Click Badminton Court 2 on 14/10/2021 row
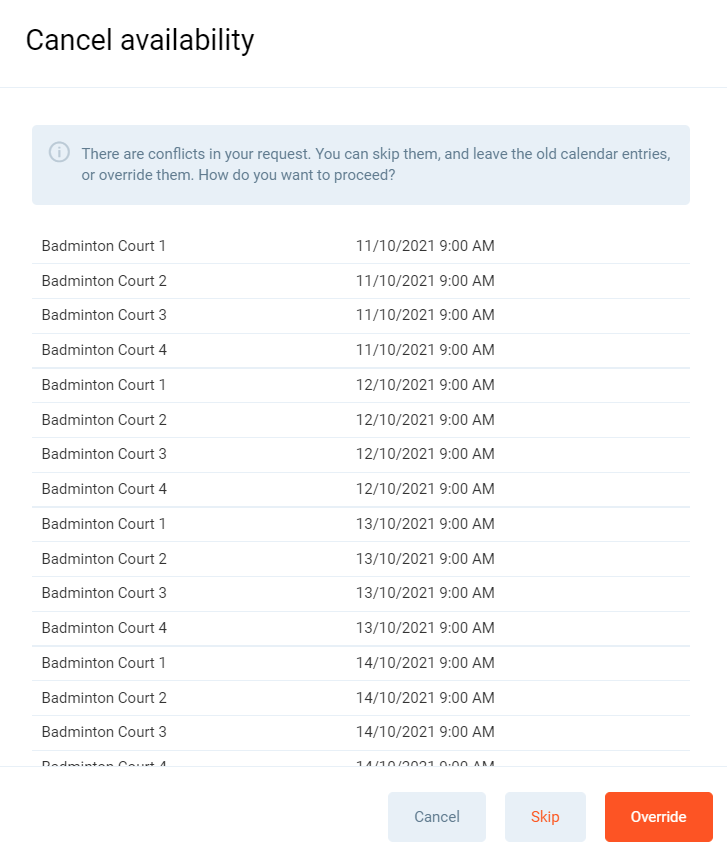 coord(104,698)
